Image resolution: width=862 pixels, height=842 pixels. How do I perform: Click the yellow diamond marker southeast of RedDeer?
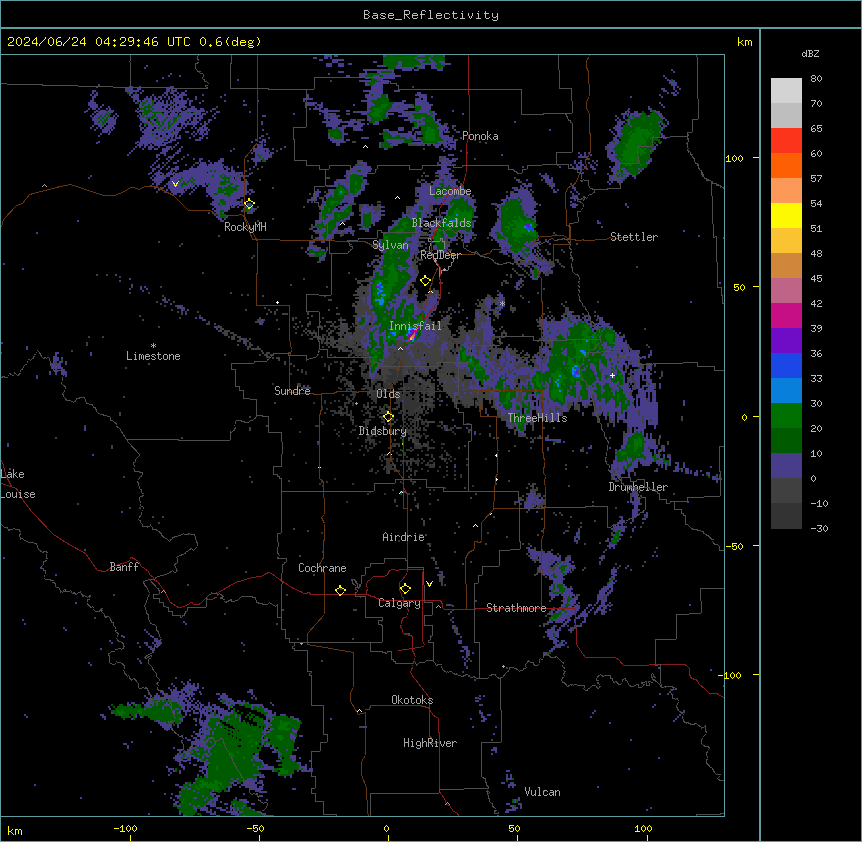(x=425, y=281)
